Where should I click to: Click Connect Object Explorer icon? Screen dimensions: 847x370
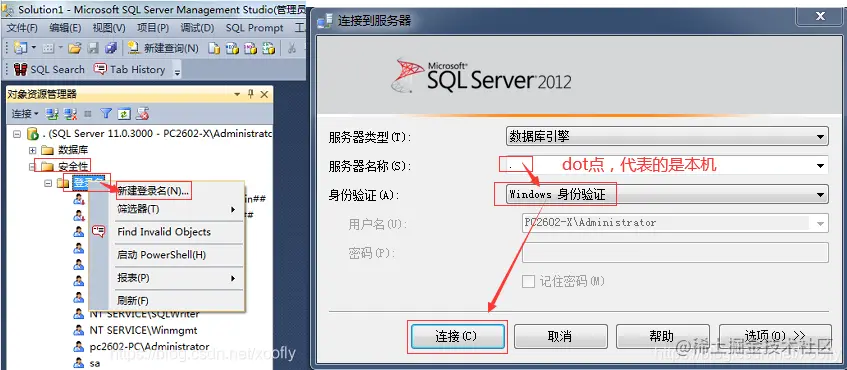tap(52, 114)
